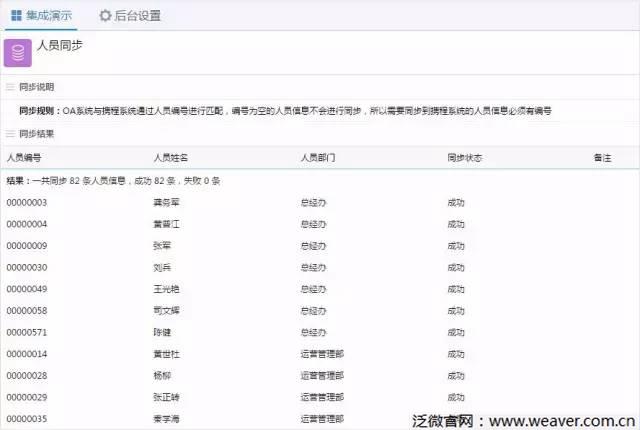Image resolution: width=640 pixels, height=430 pixels.
Task: Click the purple database icon for 人员同步
Action: pyautogui.click(x=18, y=53)
